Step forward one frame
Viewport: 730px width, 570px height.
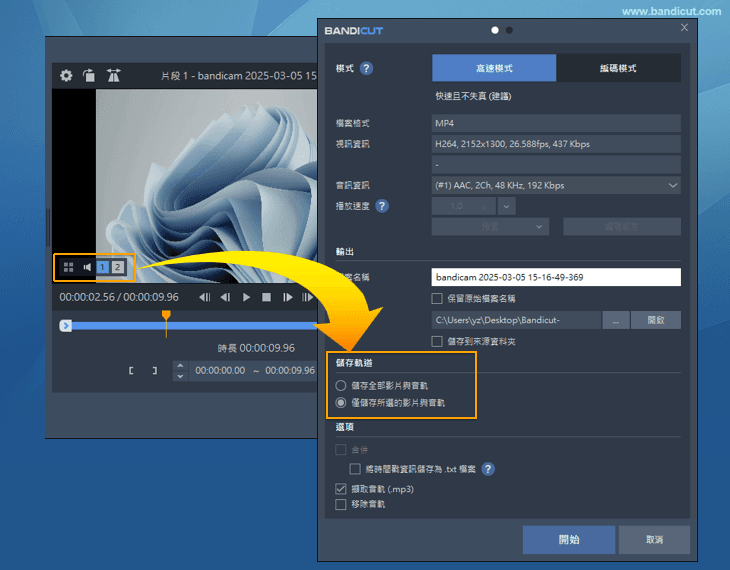[x=287, y=297]
